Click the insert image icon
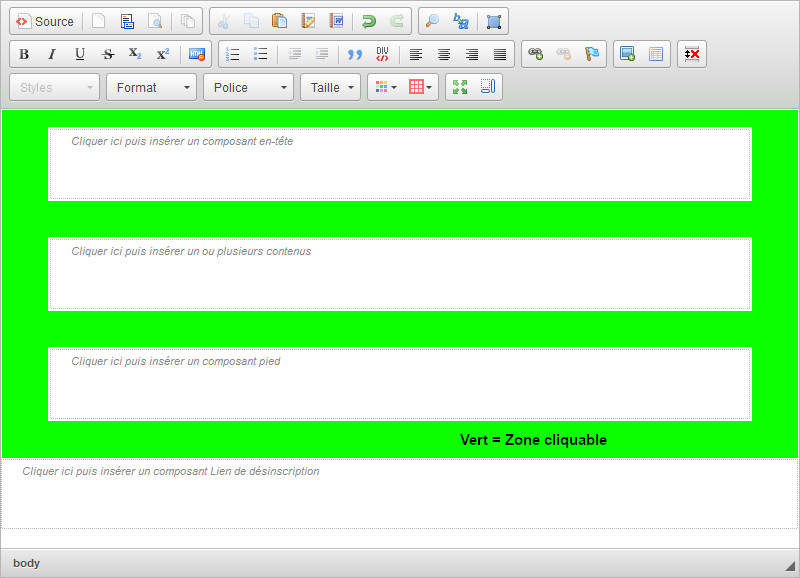Viewport: 800px width, 578px height. click(627, 54)
